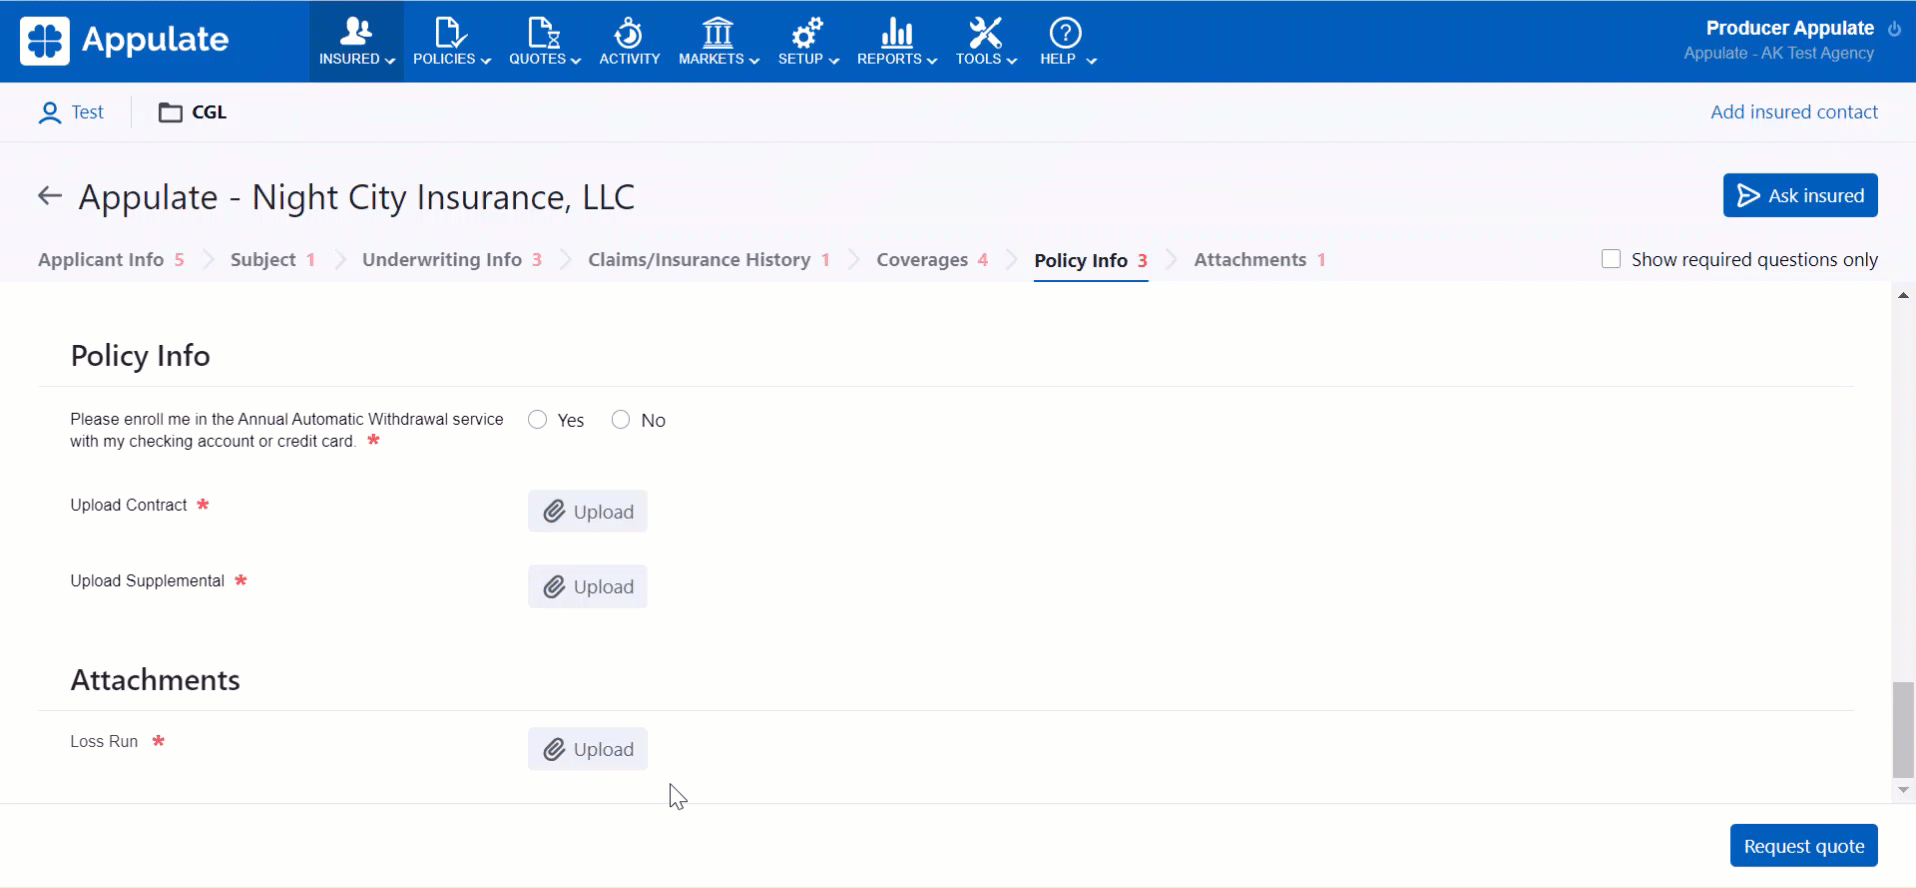Click the vertical scrollbar thumb

1902,729
